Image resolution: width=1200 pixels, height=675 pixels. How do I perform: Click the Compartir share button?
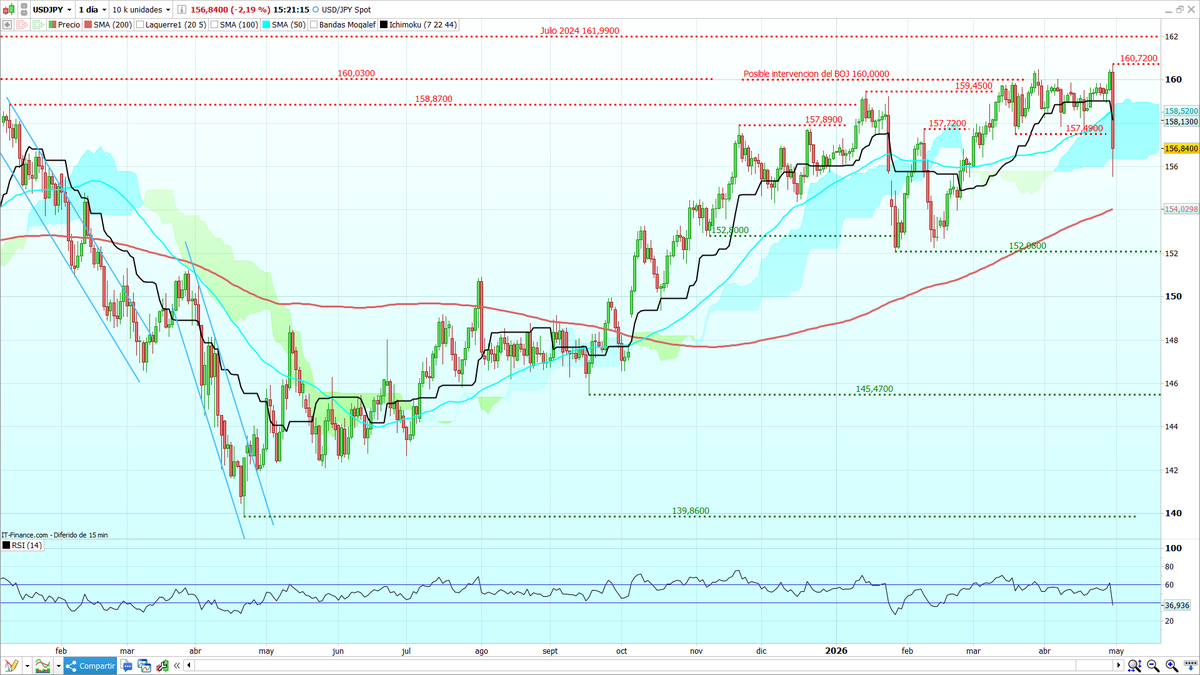(90, 666)
